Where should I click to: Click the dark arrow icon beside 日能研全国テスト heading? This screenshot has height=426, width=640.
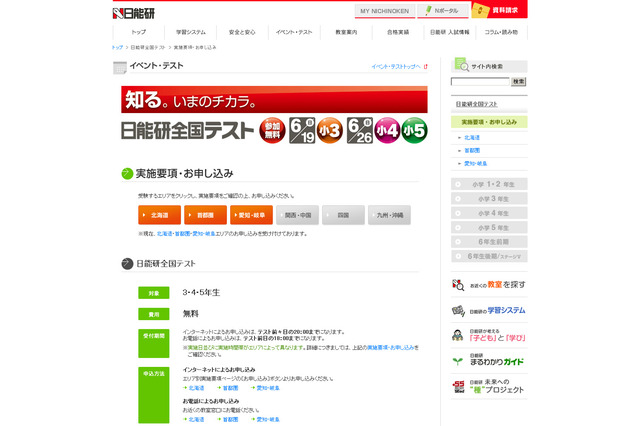127,264
